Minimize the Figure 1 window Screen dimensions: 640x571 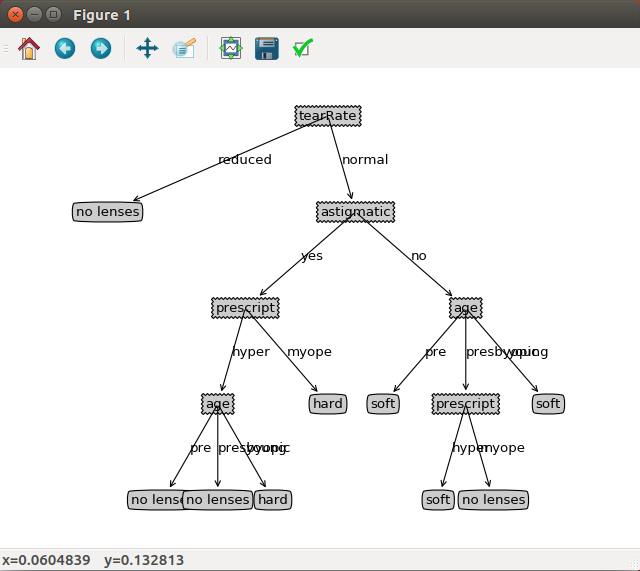(34, 15)
